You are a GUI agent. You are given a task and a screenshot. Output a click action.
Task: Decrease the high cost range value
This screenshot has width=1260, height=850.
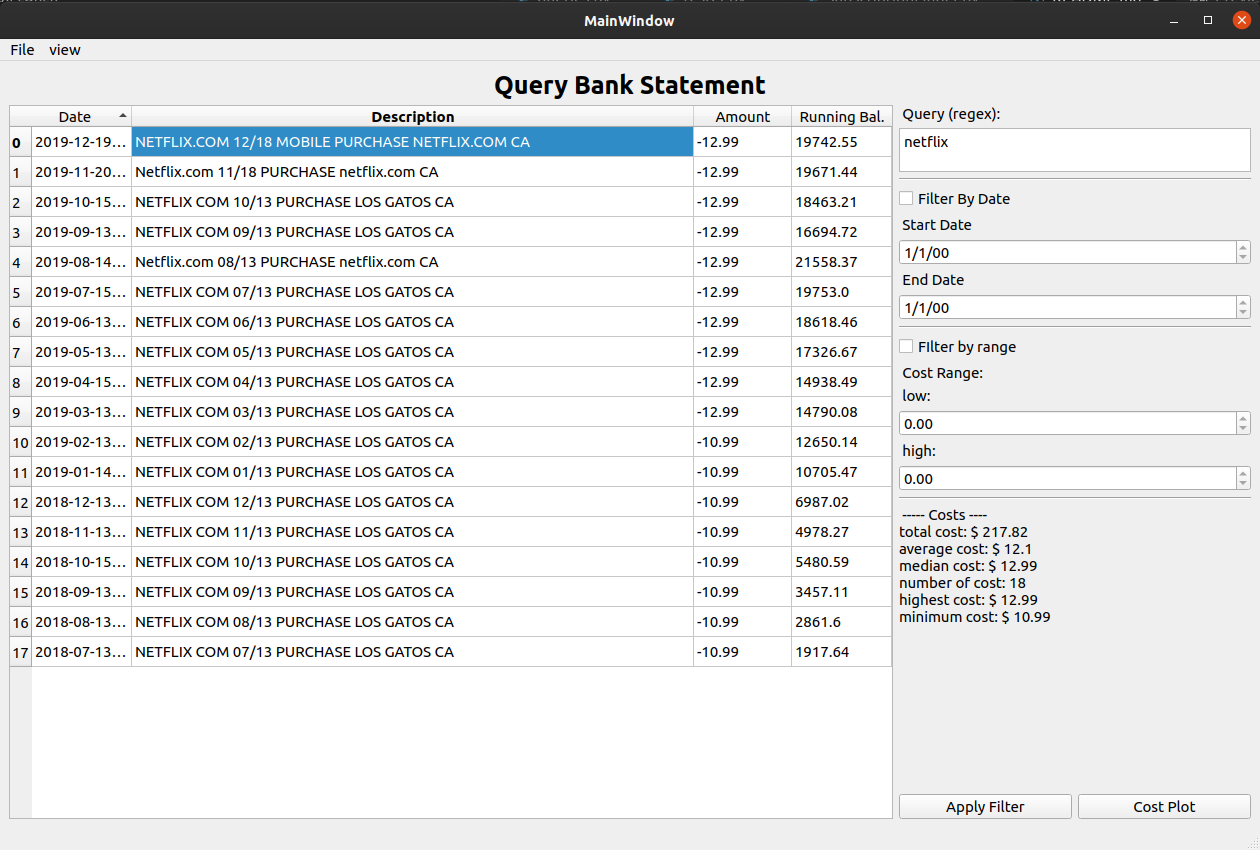point(1243,485)
